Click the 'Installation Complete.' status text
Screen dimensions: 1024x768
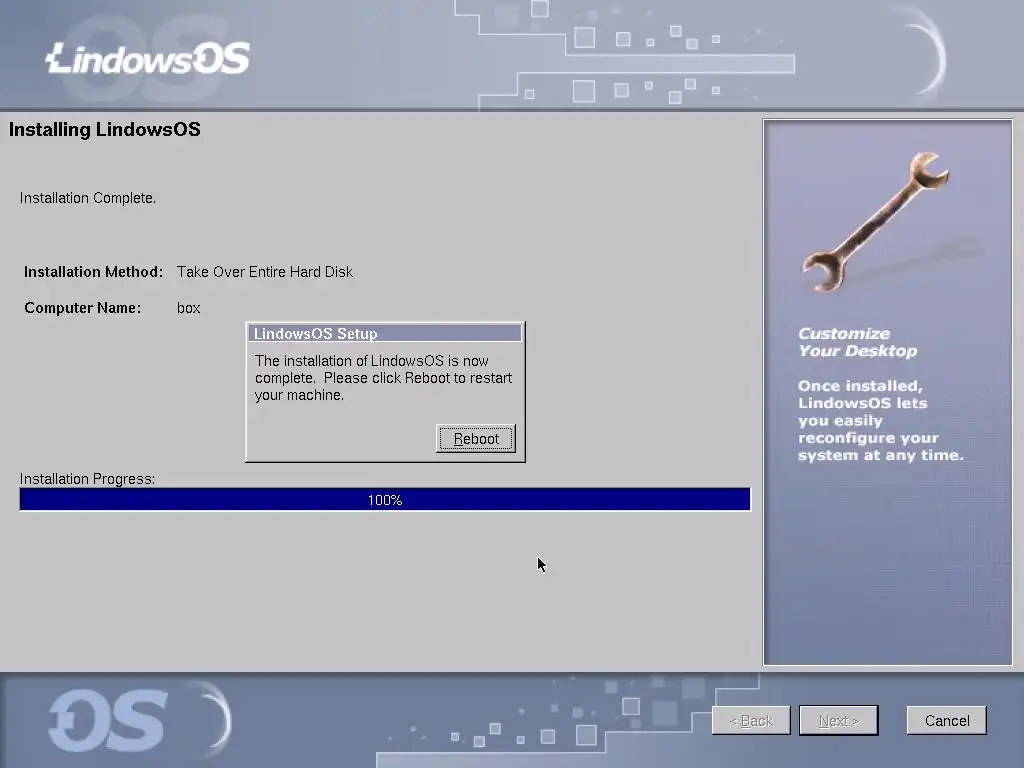(88, 198)
